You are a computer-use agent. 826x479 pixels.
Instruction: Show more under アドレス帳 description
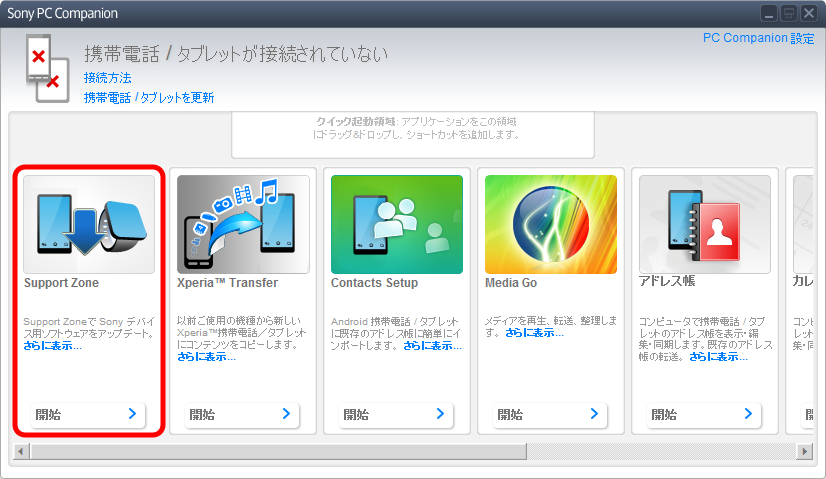coord(719,357)
